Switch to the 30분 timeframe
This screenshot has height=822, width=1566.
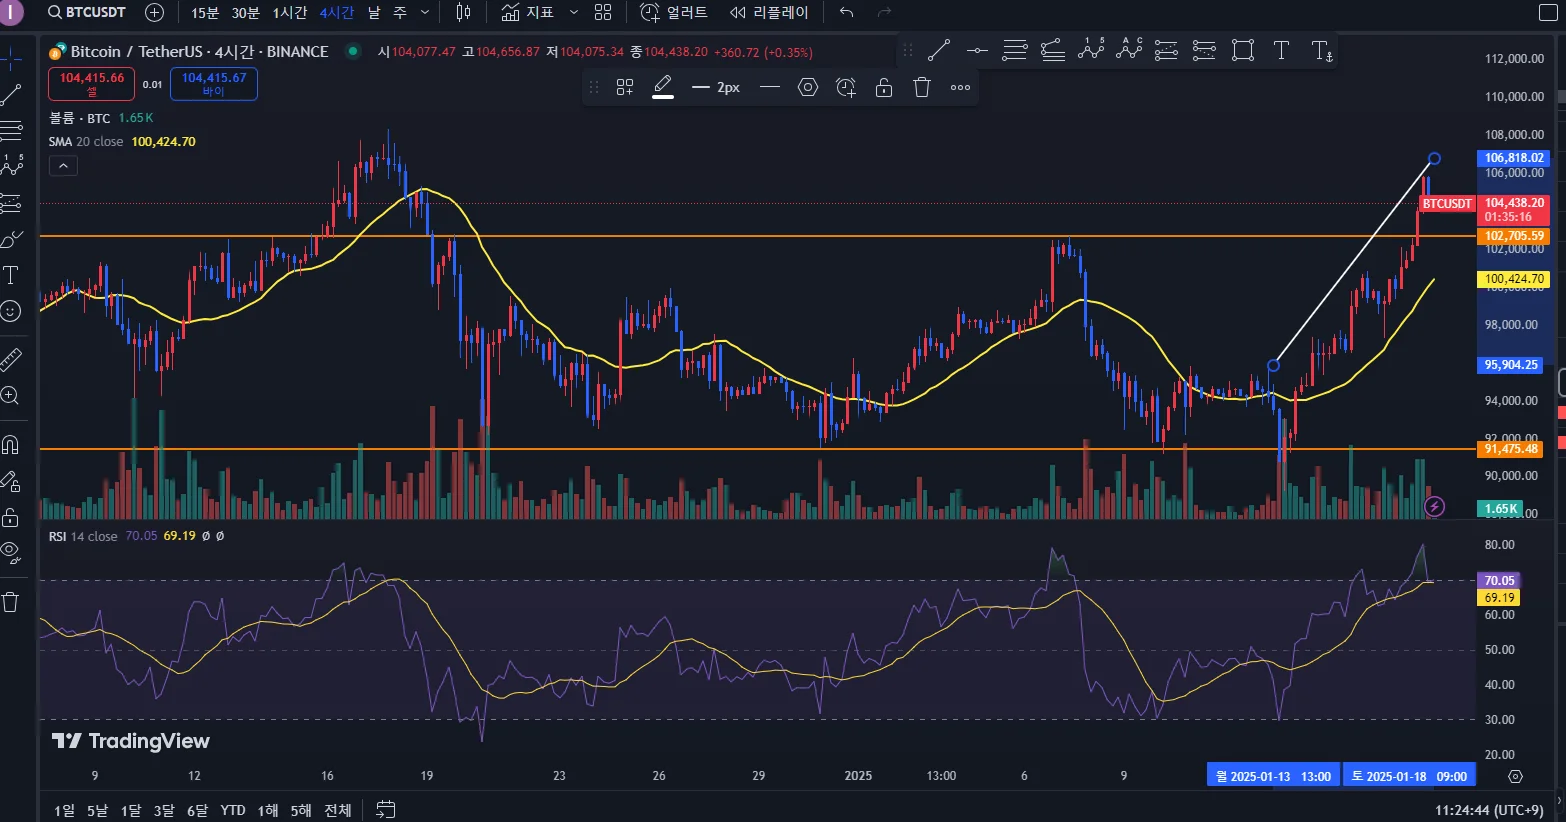(x=245, y=12)
